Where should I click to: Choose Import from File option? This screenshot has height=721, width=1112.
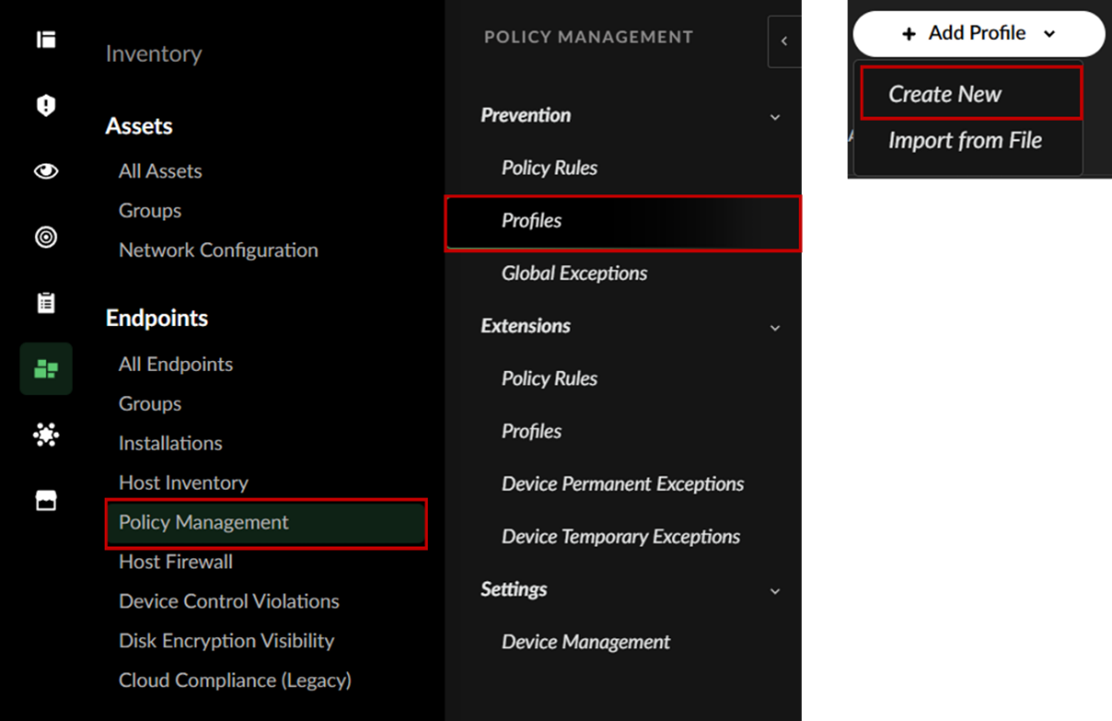965,141
